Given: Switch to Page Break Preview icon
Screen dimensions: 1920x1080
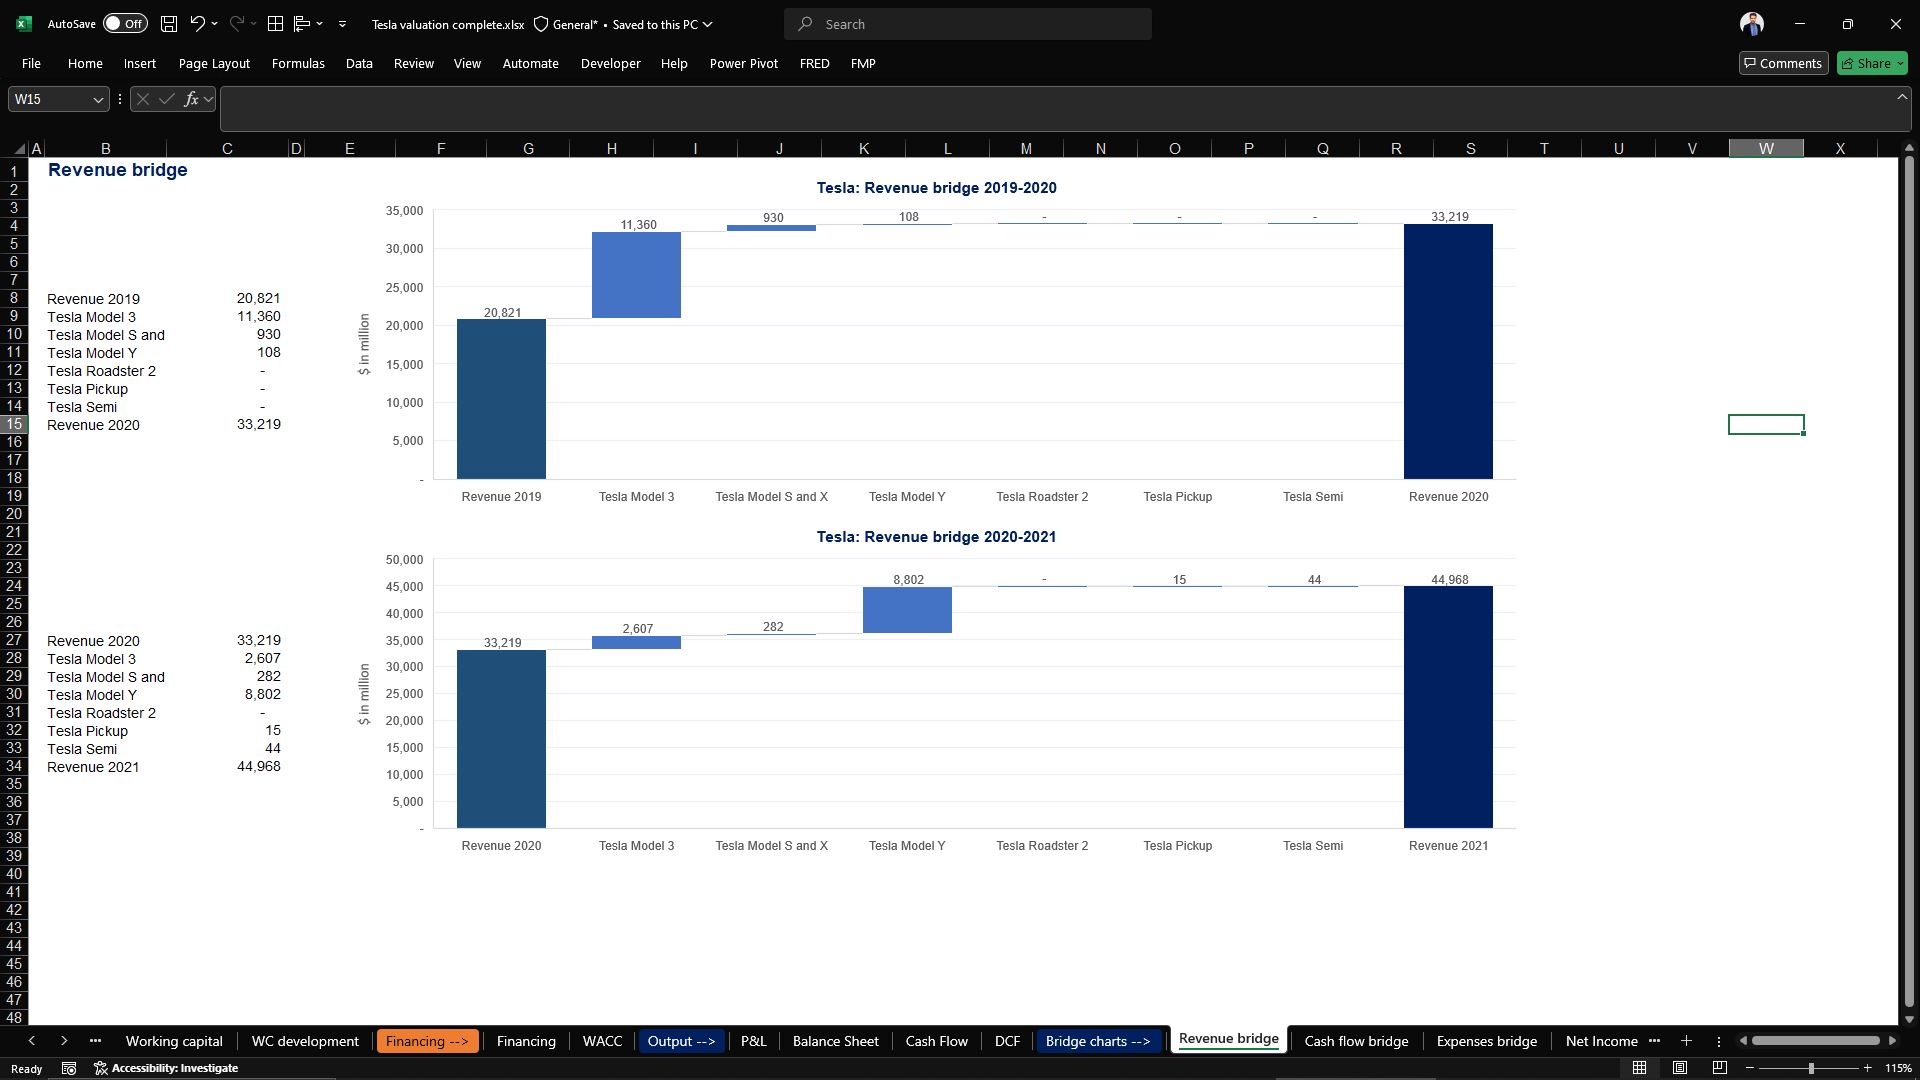Looking at the screenshot, I should [x=1720, y=1068].
